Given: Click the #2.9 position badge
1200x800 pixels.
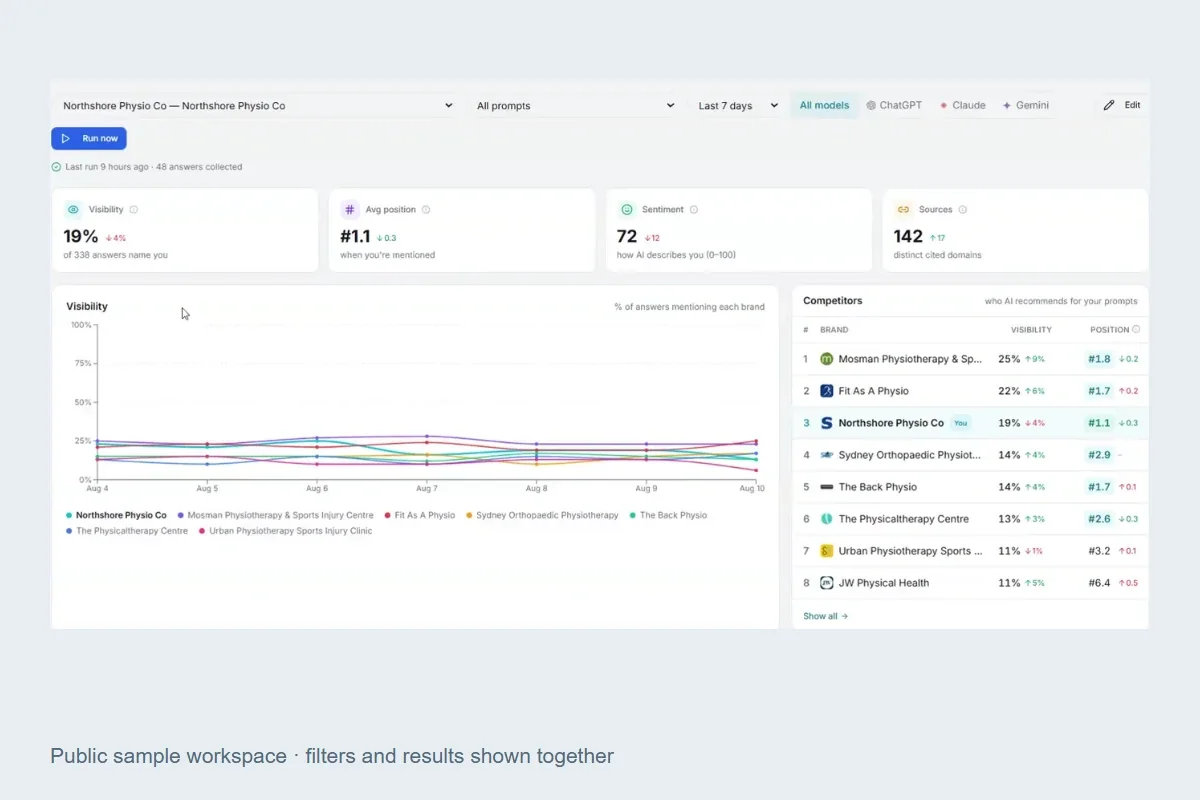Looking at the screenshot, I should 1099,455.
